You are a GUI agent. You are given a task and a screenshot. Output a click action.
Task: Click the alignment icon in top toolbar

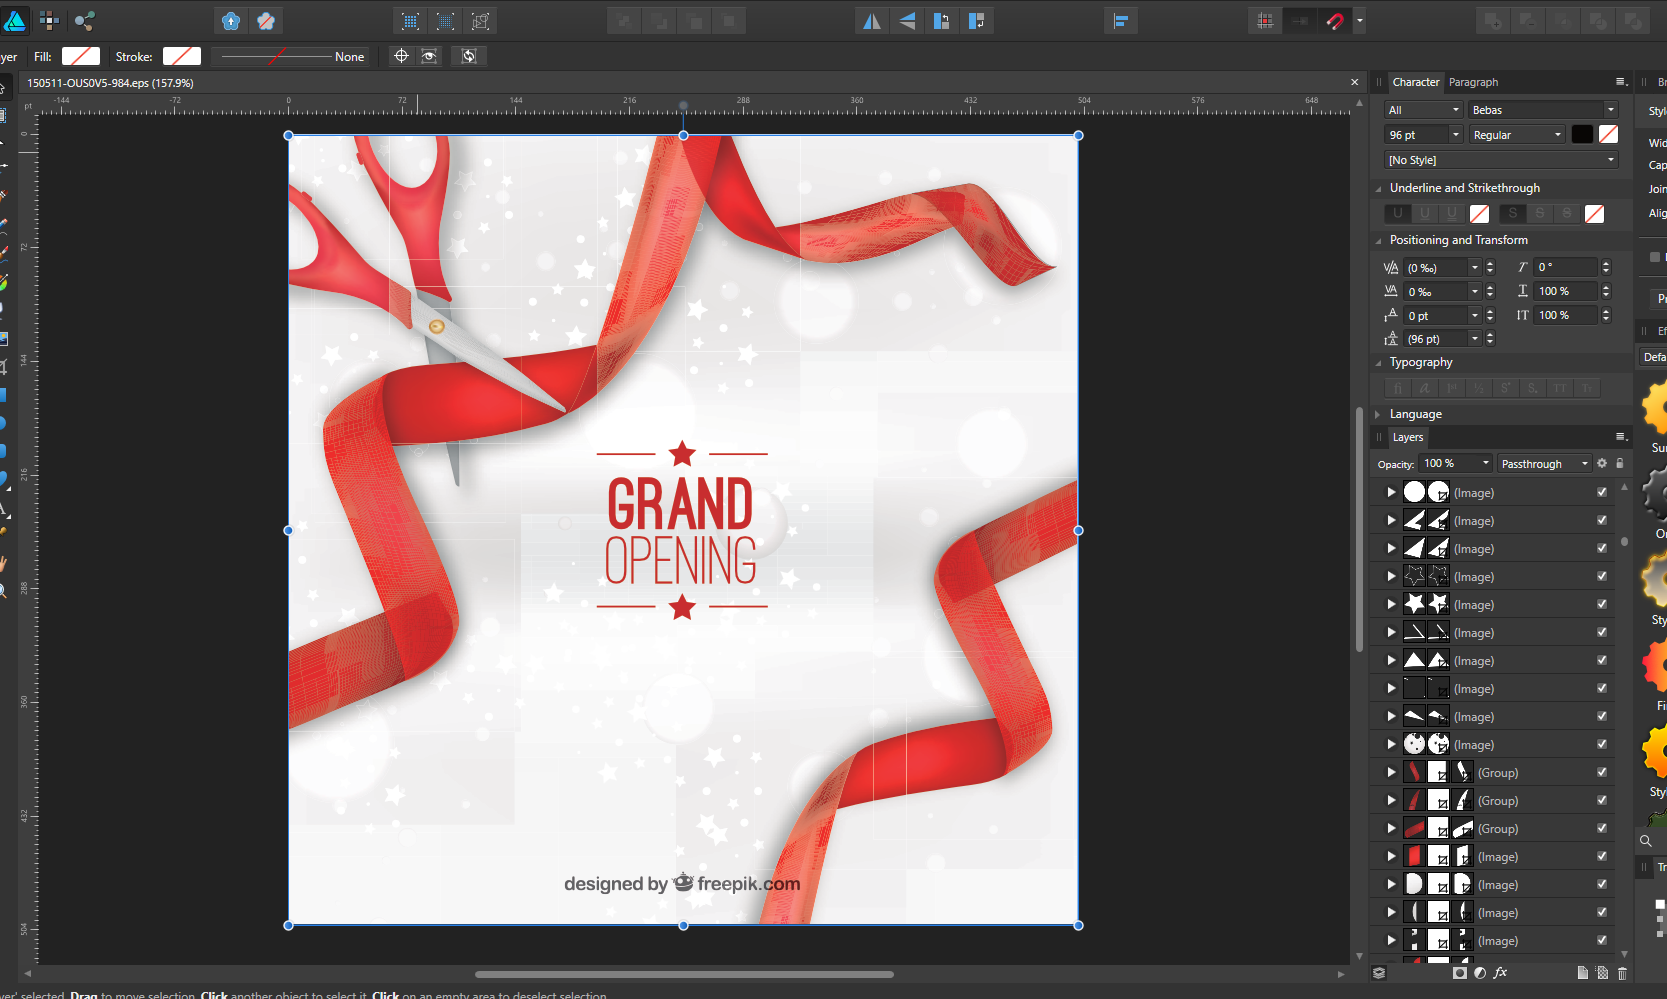pos(1121,21)
